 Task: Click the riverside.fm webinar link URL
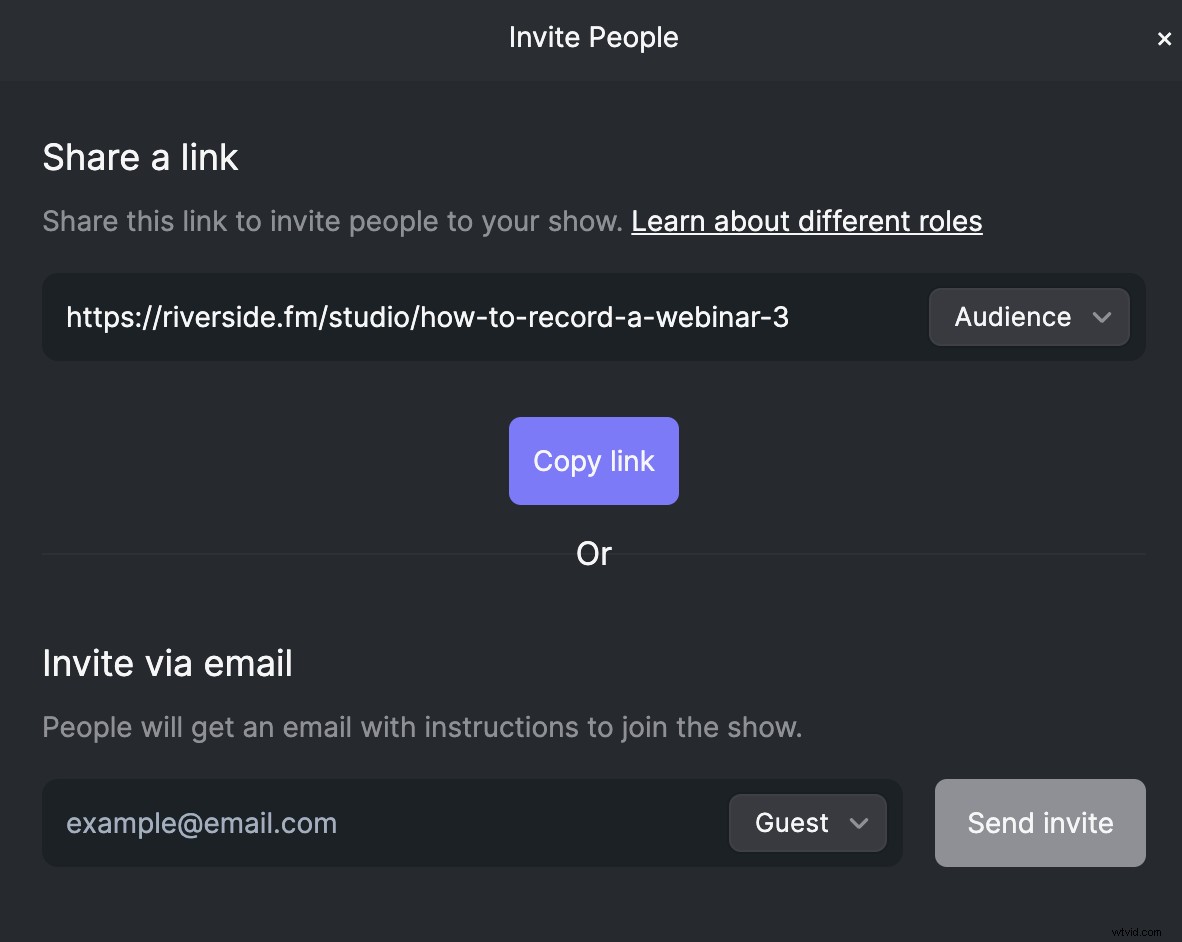coord(427,317)
